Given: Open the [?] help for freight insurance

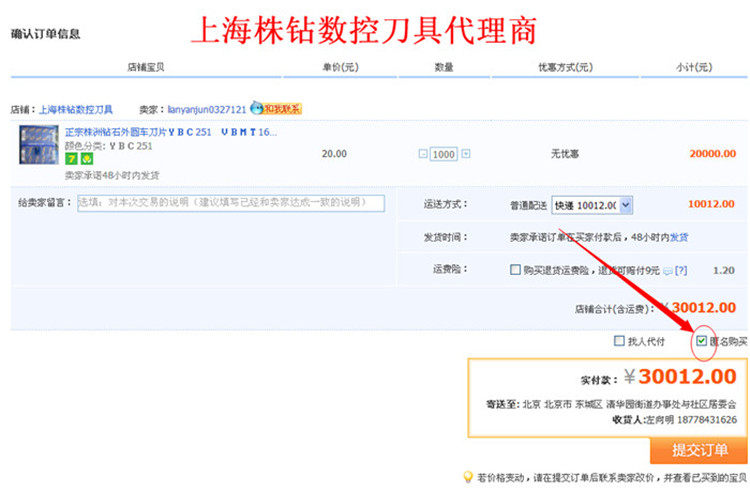Looking at the screenshot, I should pos(681,270).
